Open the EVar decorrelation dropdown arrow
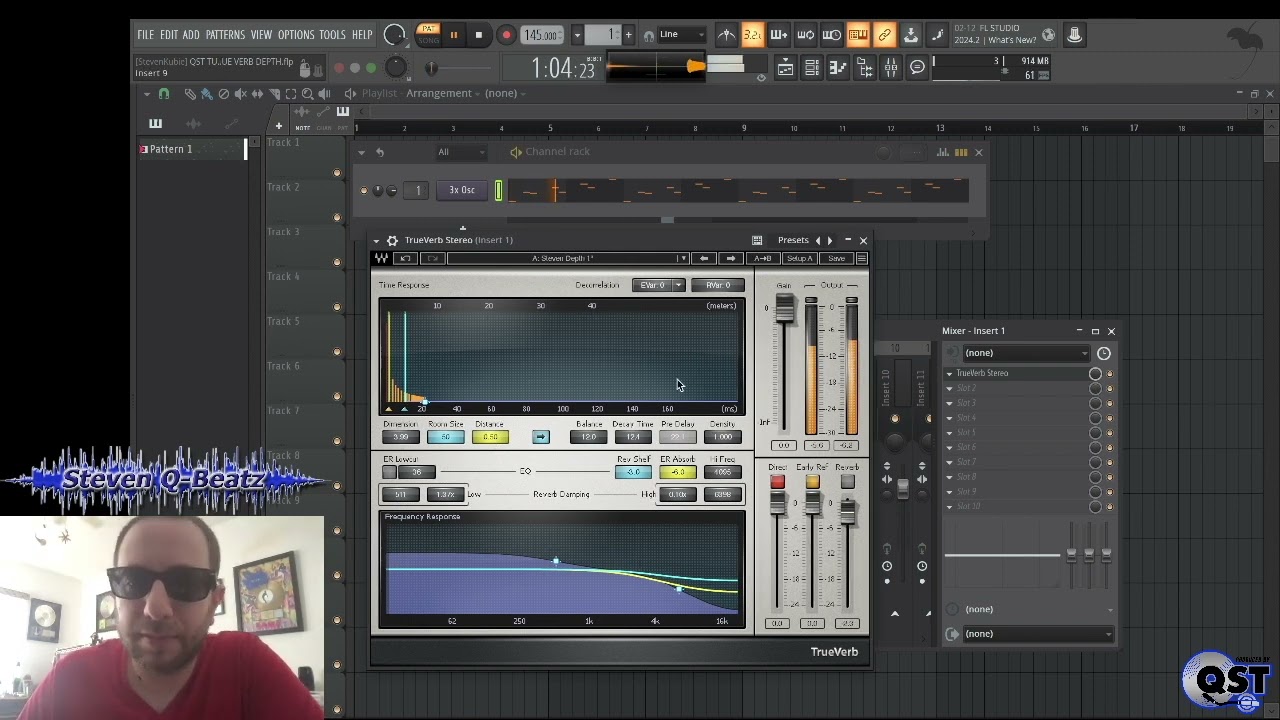The width and height of the screenshot is (1280, 720). pos(678,285)
